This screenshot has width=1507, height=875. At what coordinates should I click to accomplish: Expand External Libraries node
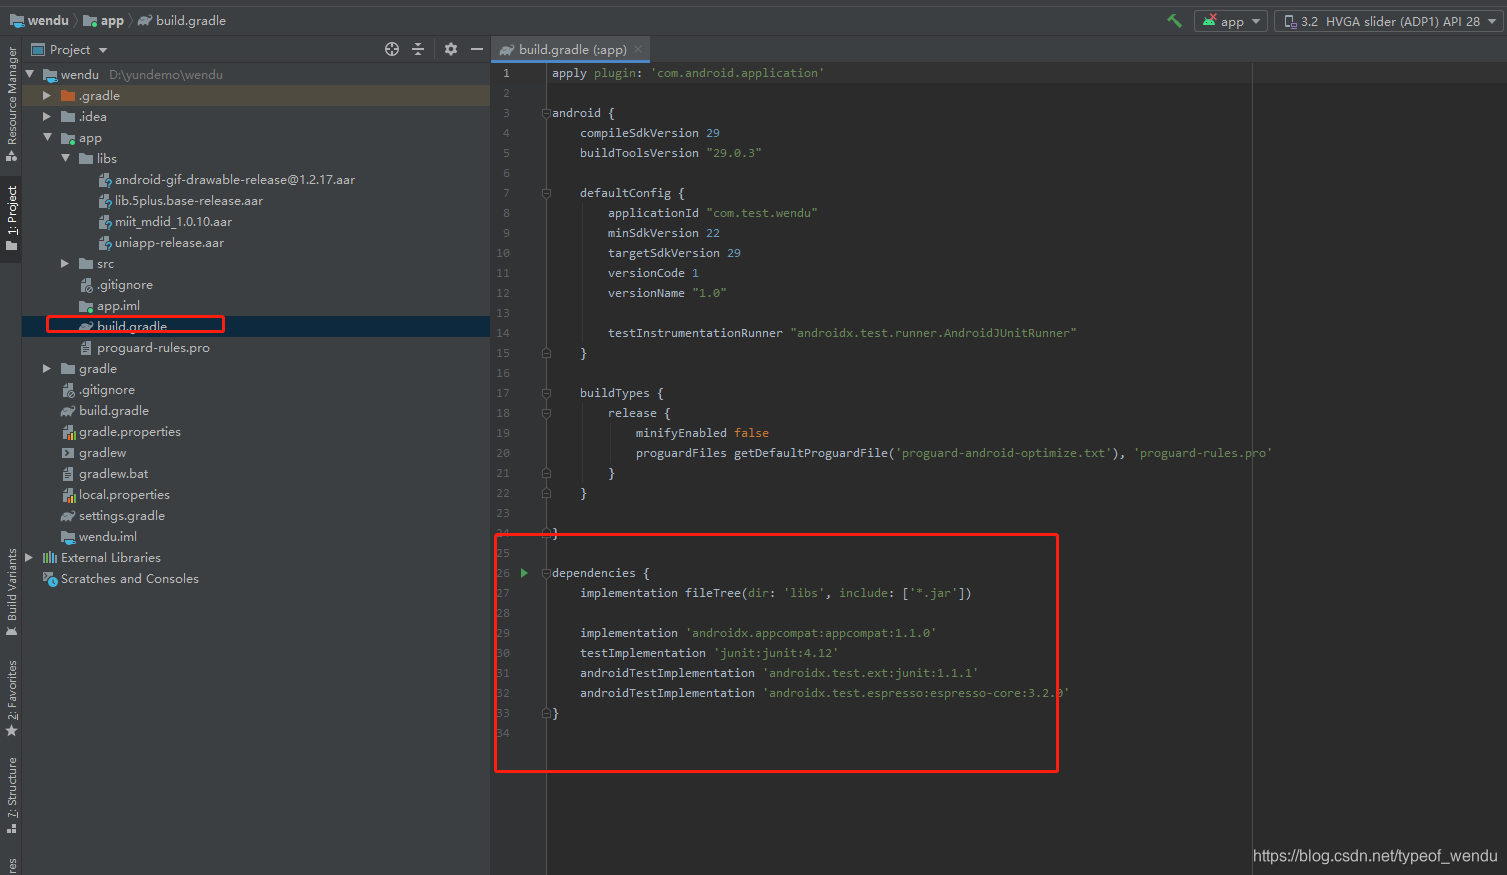(29, 557)
